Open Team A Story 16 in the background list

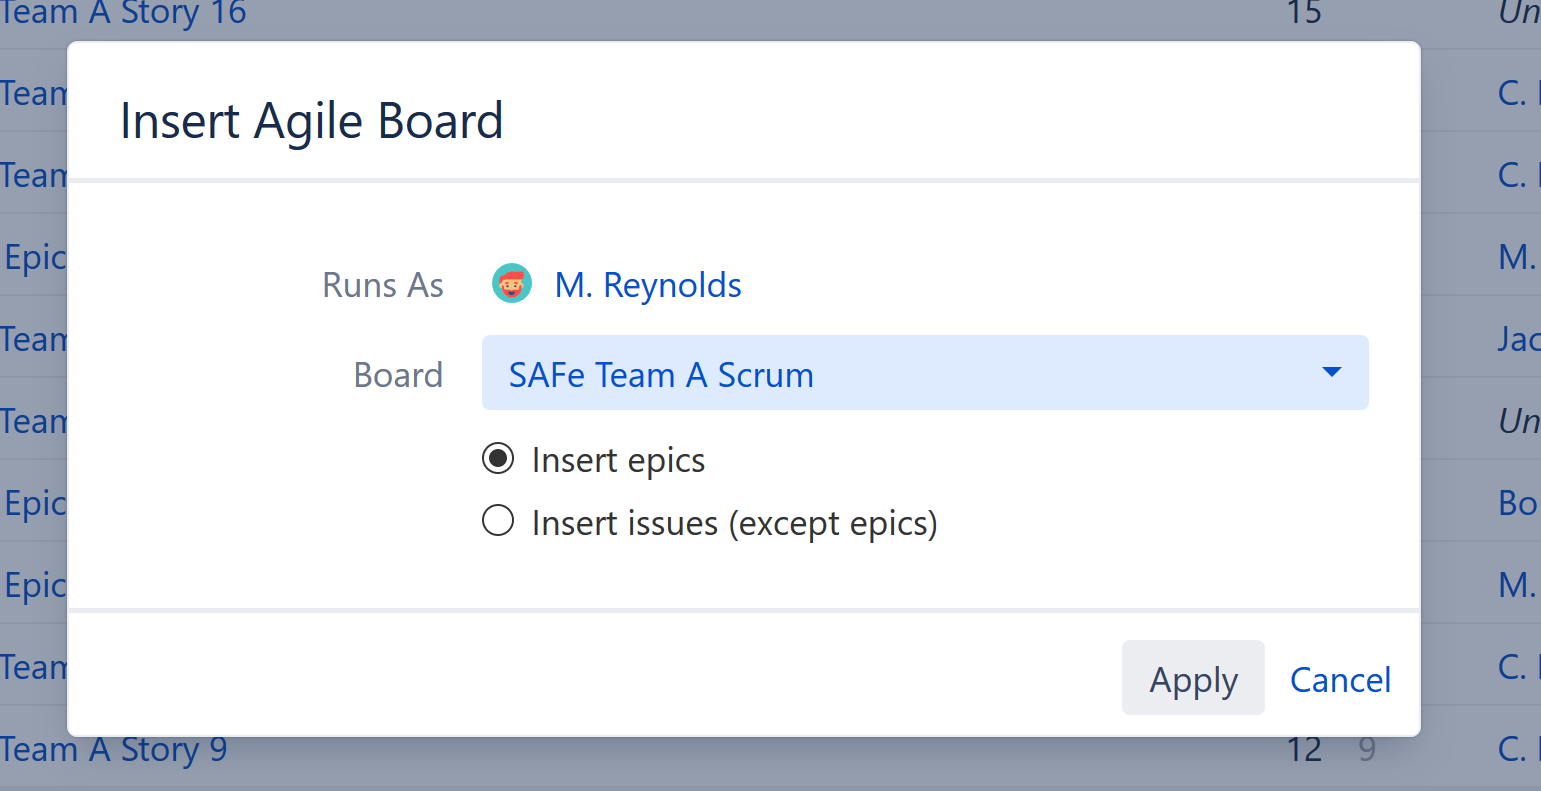pos(122,13)
